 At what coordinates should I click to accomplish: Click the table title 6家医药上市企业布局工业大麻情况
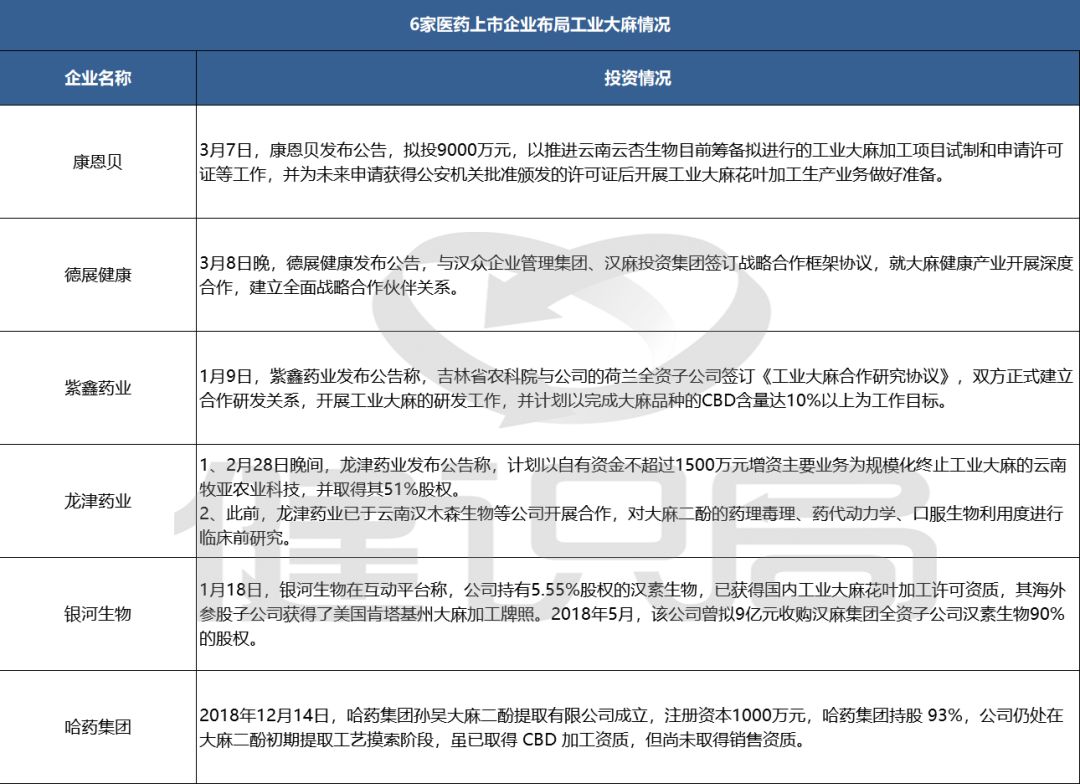pyautogui.click(x=540, y=25)
